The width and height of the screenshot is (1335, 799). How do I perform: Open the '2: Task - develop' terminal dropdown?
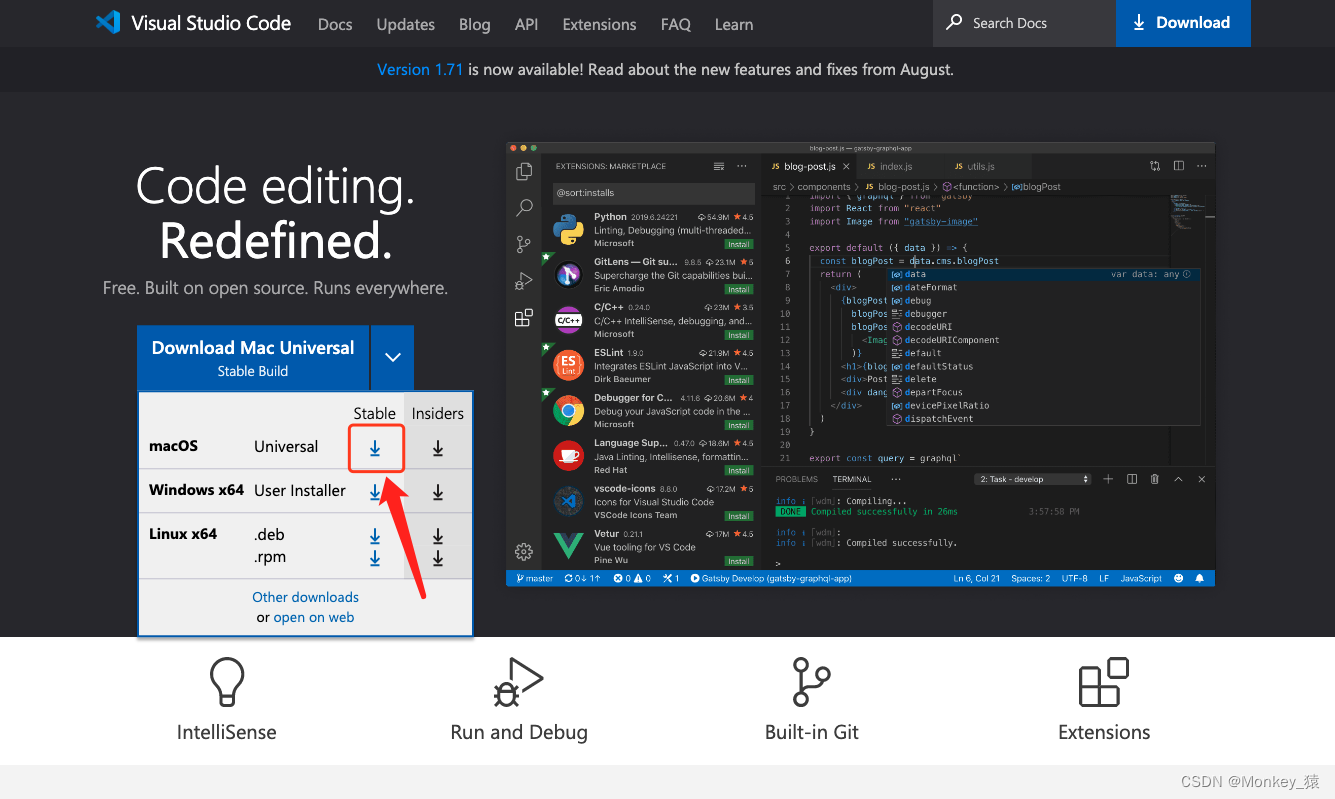click(1033, 479)
